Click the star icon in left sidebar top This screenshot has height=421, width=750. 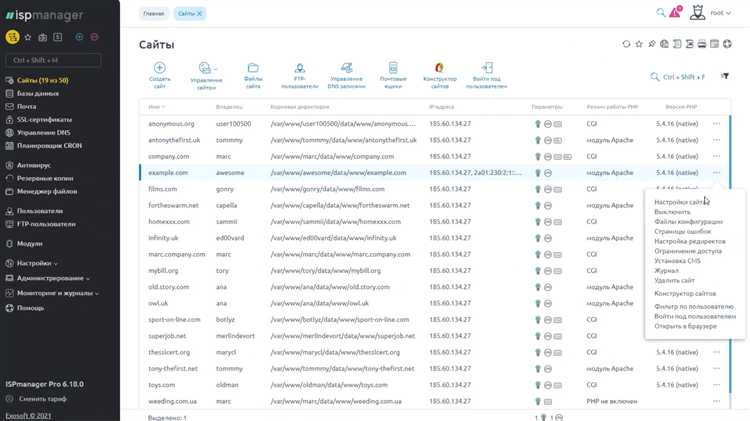[x=28, y=37]
